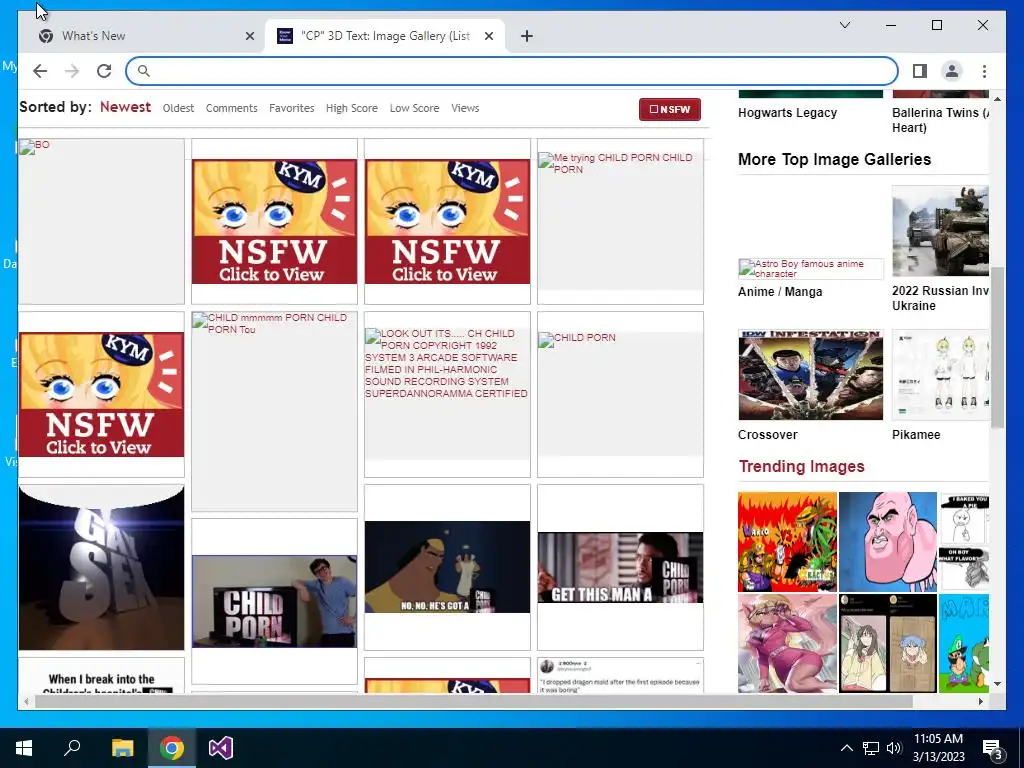Click the magnifier icon in the address bar
1024x768 pixels.
coord(144,71)
